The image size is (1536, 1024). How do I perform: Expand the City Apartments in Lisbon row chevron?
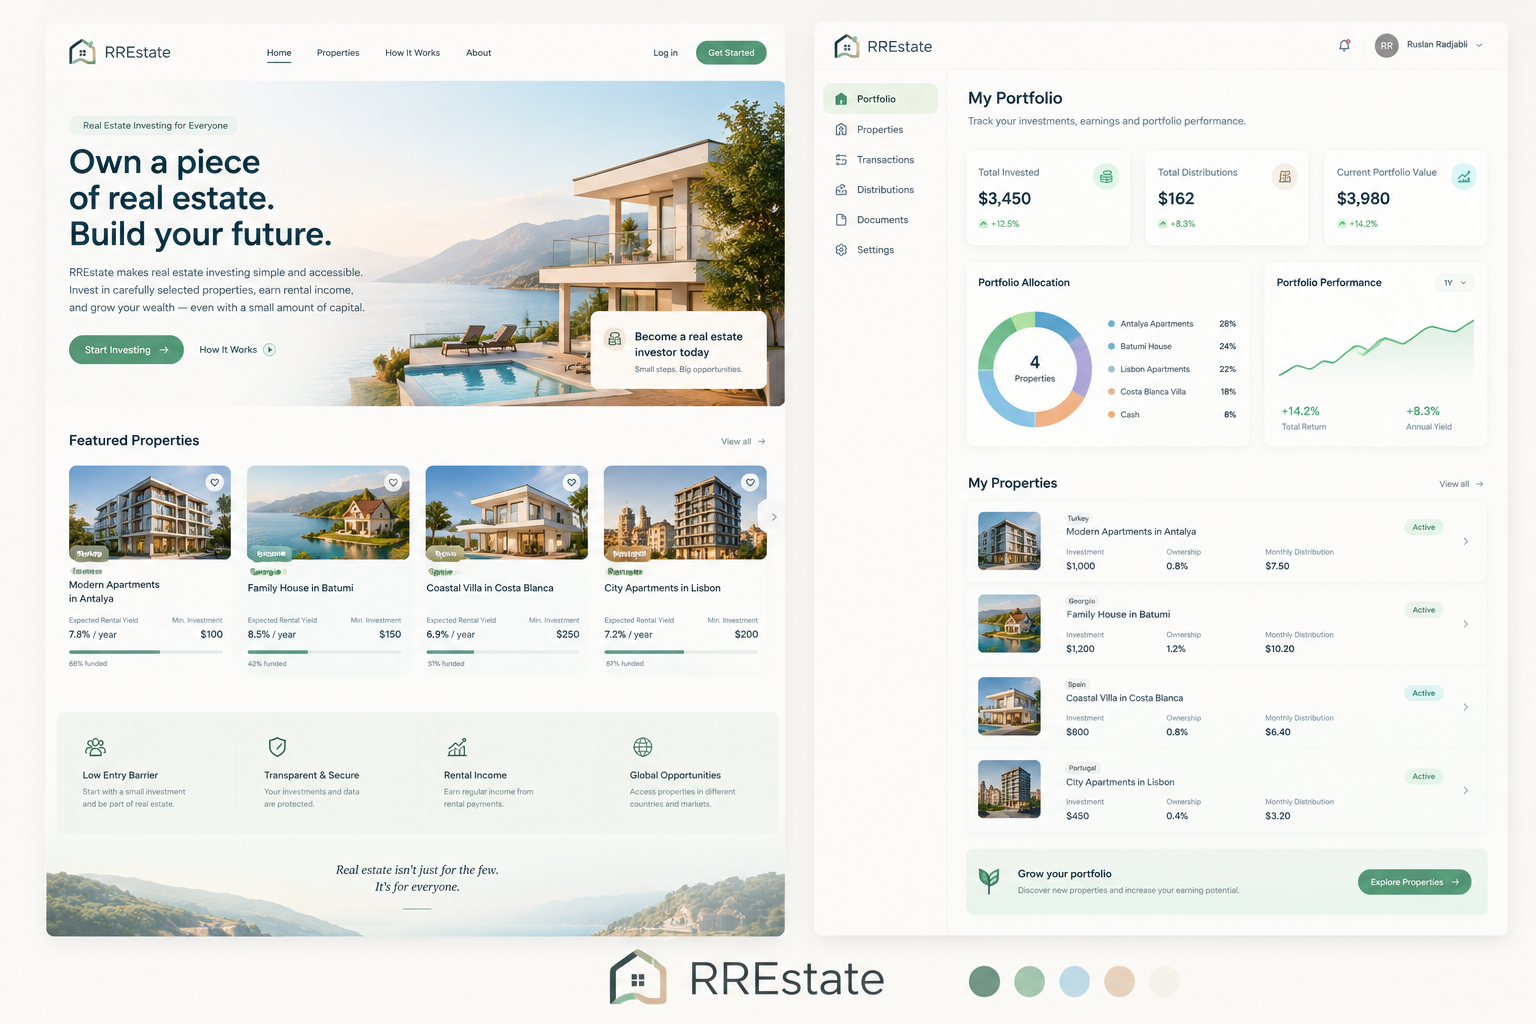coord(1466,790)
